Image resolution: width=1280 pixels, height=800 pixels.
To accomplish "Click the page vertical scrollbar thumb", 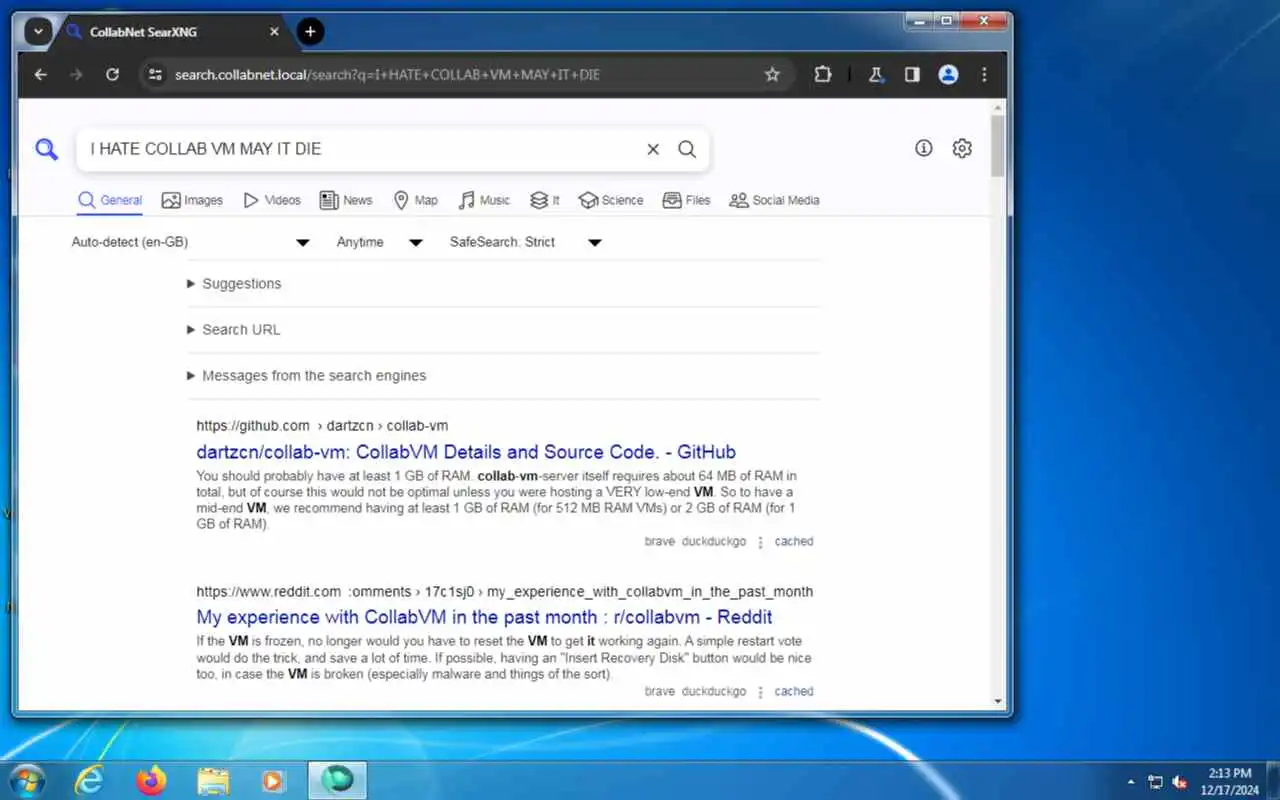I will coord(998,146).
